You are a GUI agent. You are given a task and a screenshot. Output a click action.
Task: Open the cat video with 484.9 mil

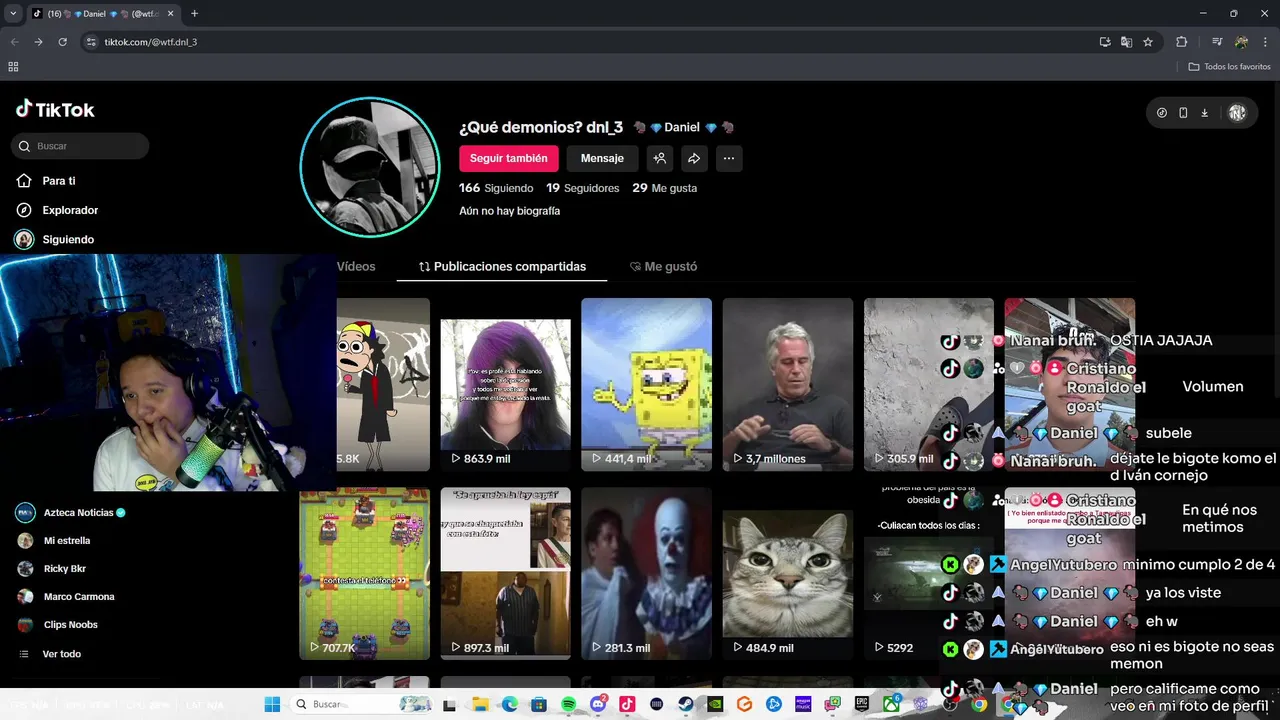tap(788, 573)
